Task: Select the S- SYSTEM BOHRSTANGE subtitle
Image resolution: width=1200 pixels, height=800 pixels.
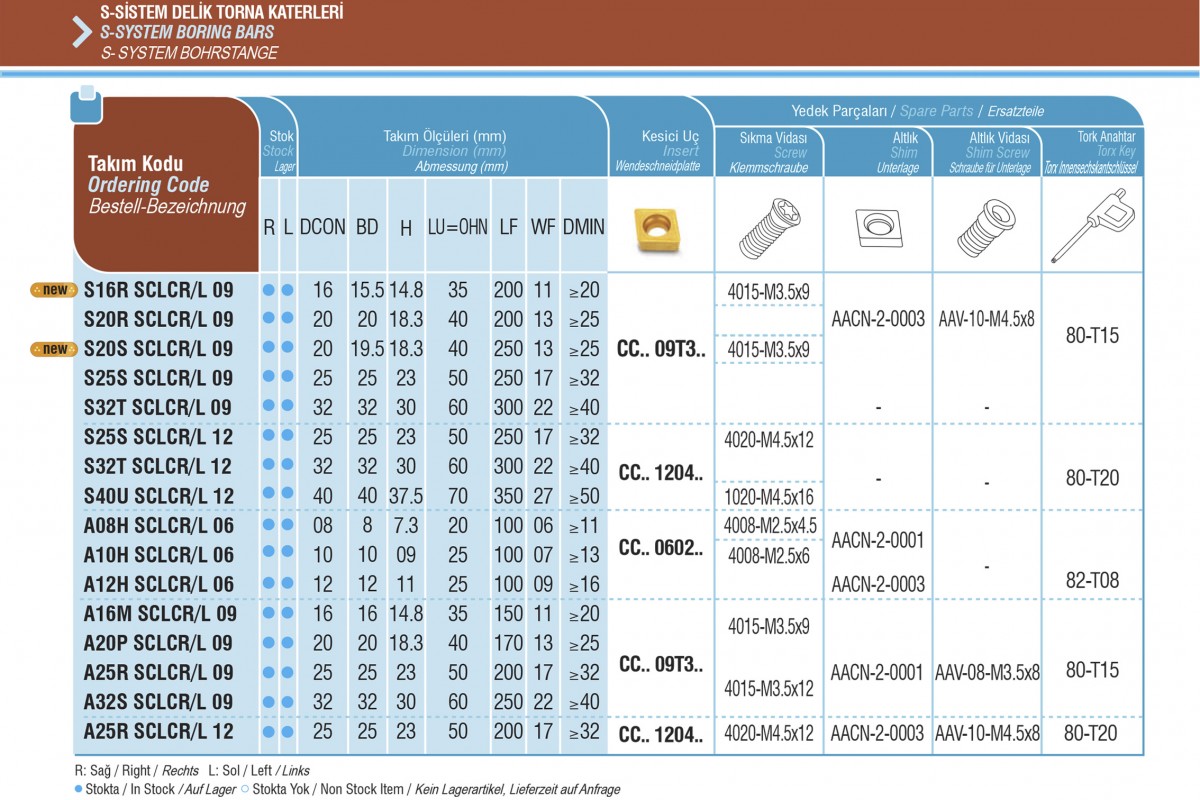Action: click(189, 52)
